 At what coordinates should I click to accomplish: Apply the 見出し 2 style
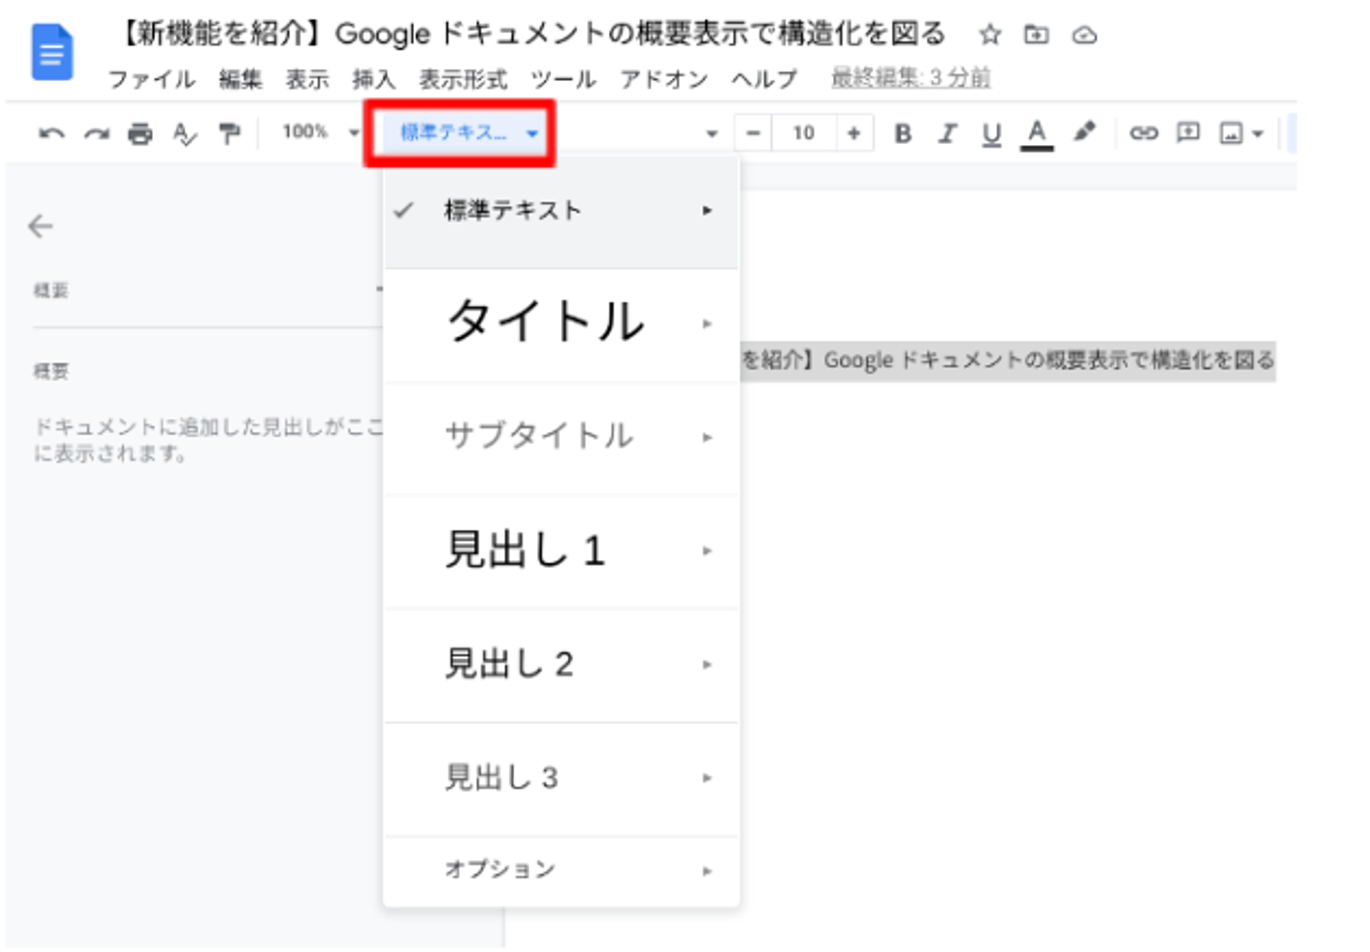click(x=561, y=664)
